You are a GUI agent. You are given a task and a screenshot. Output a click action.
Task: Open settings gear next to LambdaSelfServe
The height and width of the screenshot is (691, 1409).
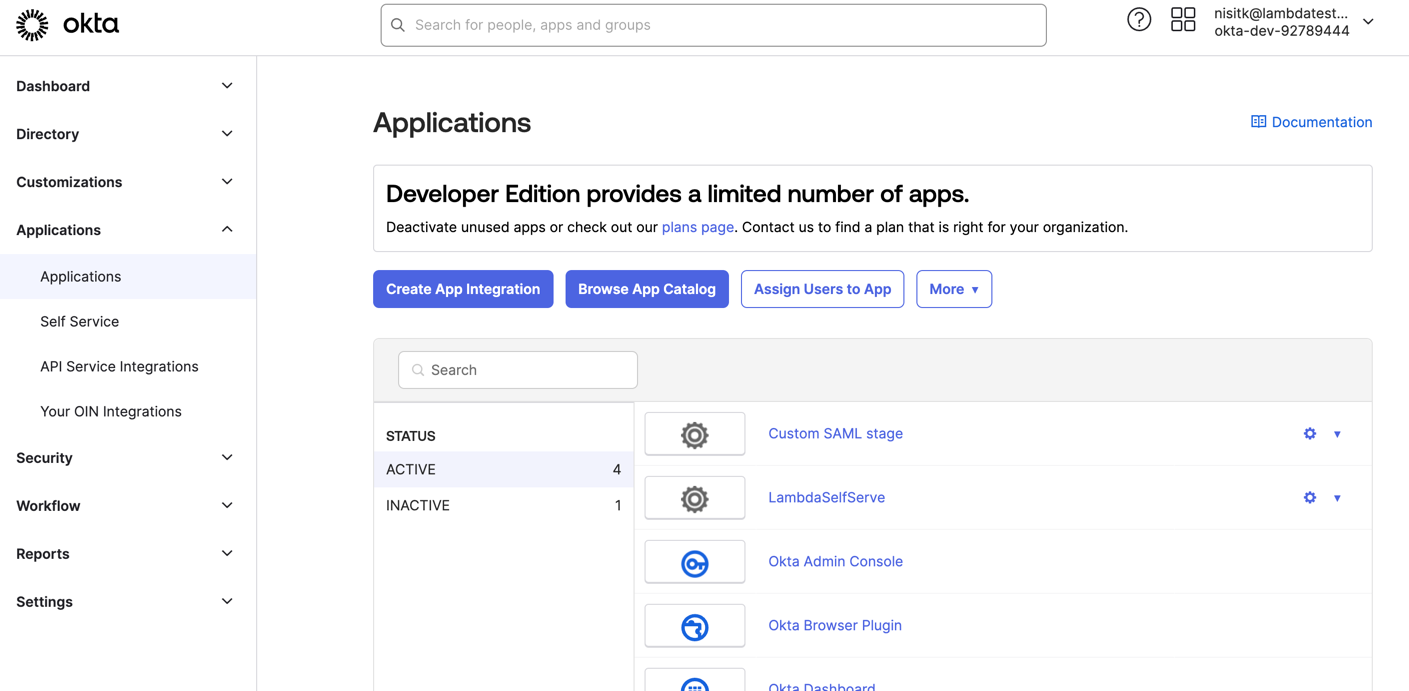pyautogui.click(x=1310, y=497)
